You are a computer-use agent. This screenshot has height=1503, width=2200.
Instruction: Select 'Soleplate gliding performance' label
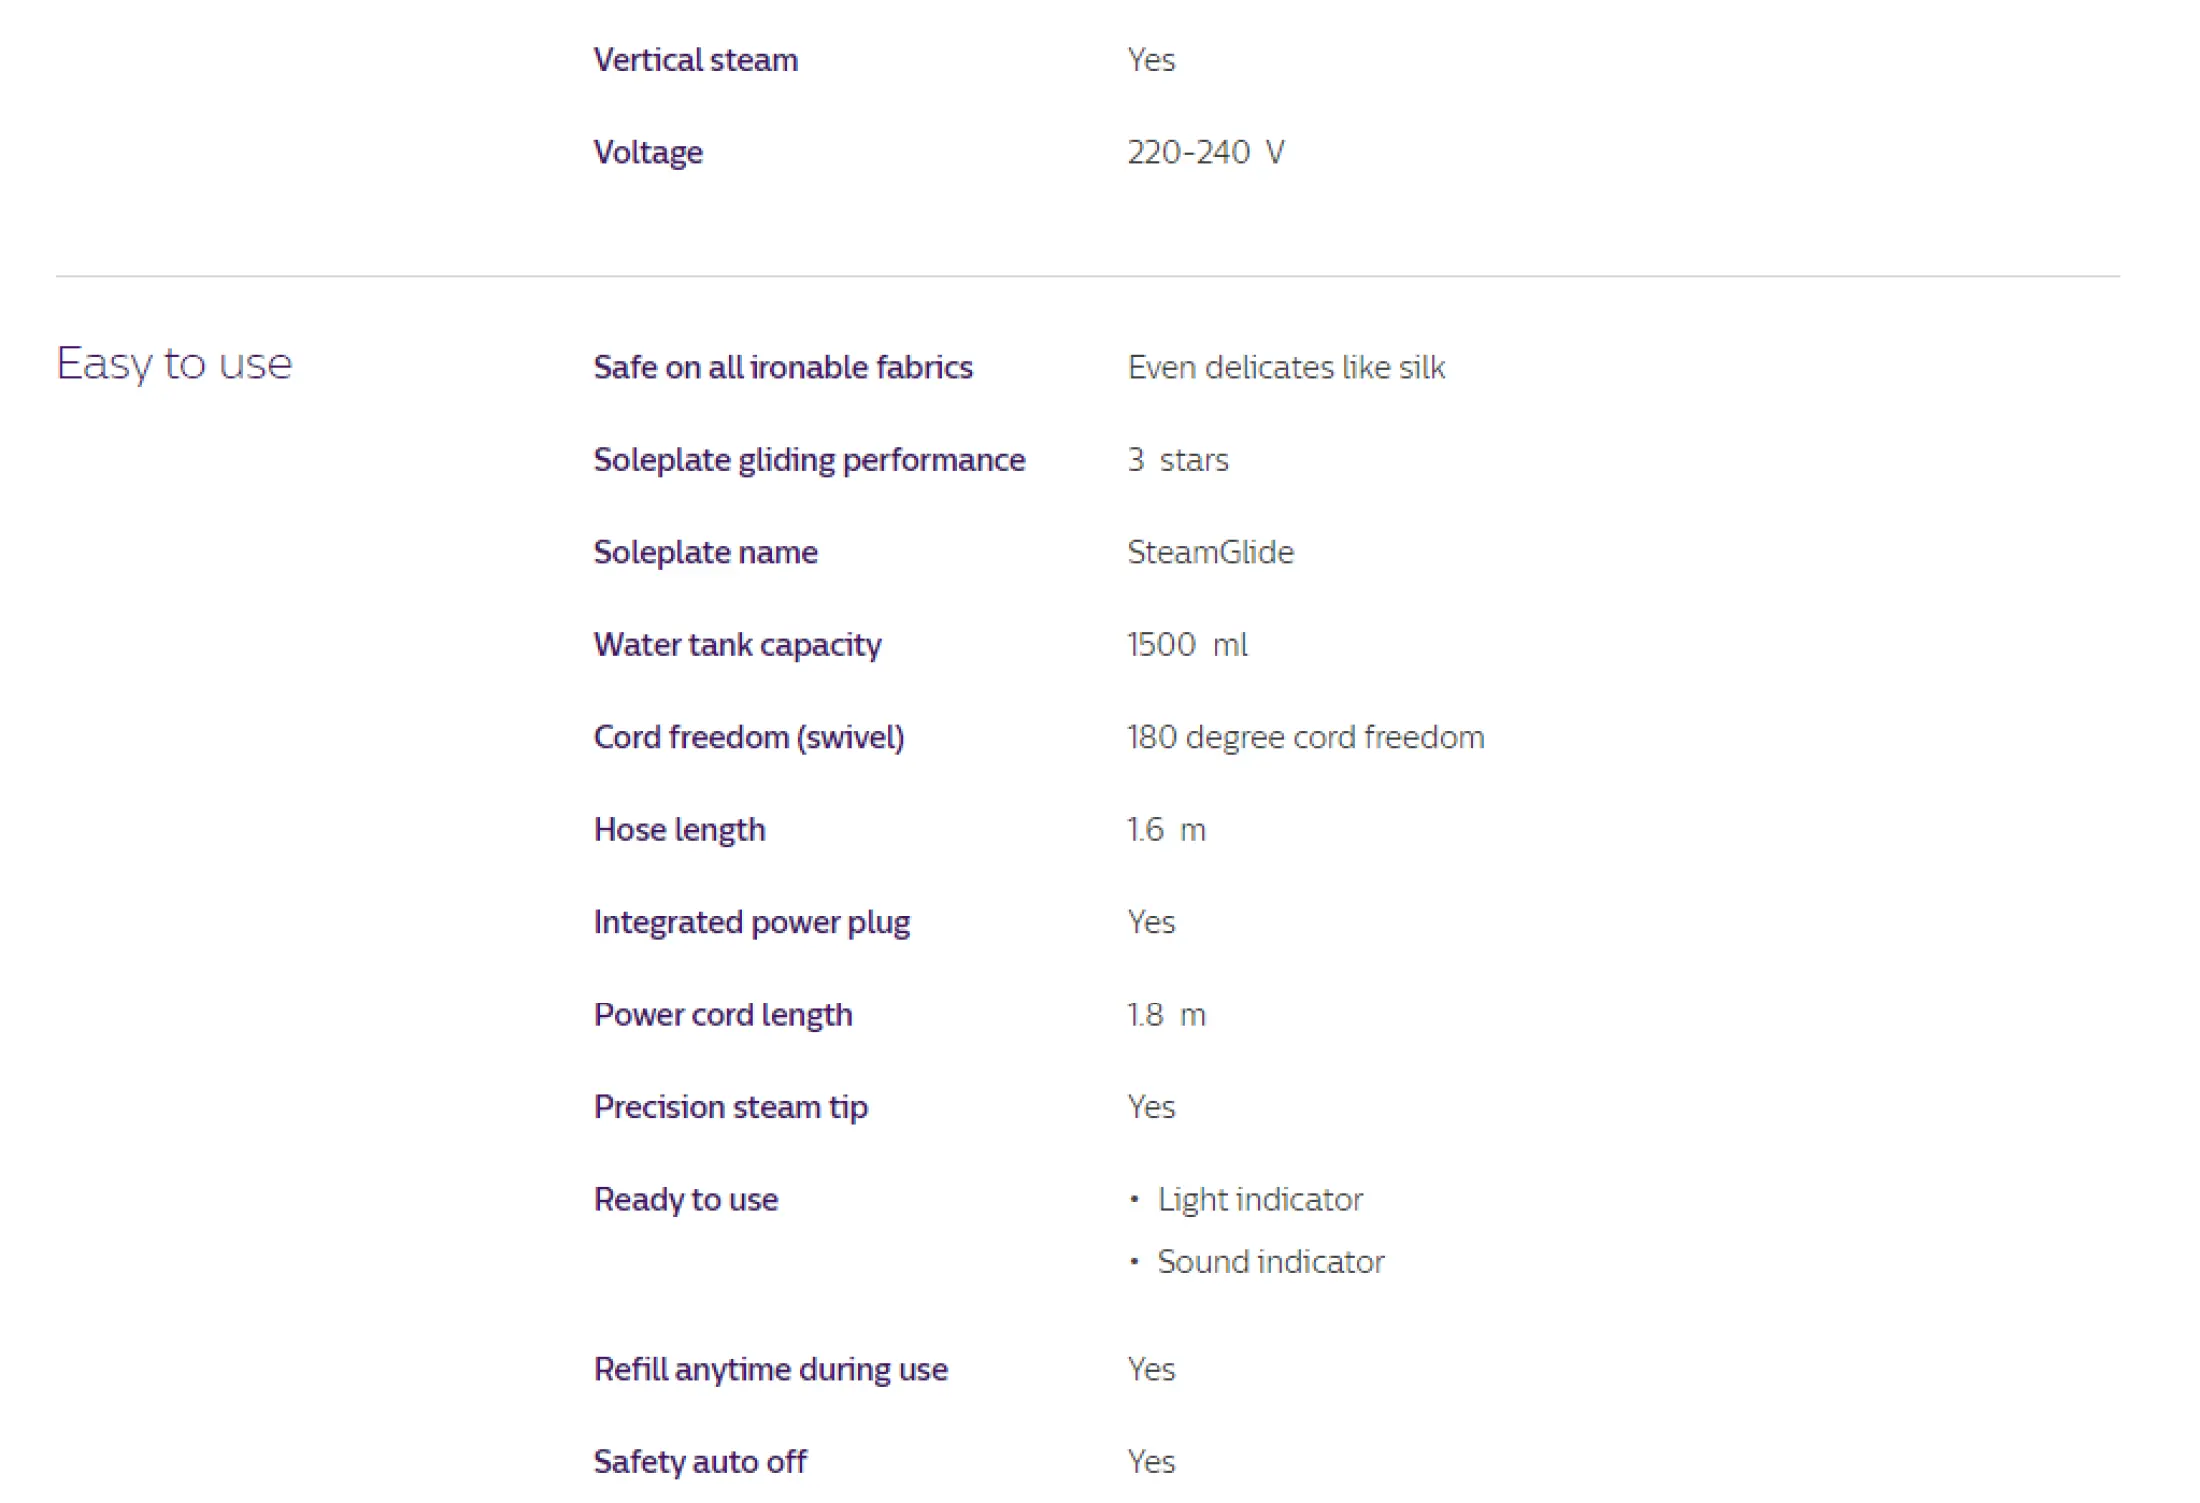(x=810, y=460)
